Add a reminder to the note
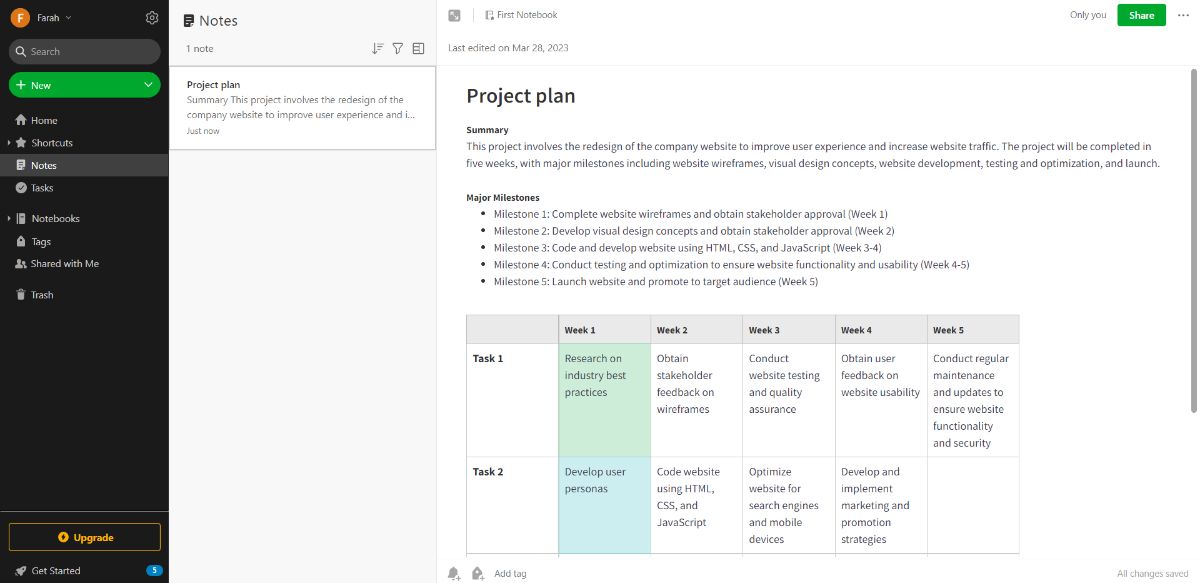The width and height of the screenshot is (1200, 583). [x=453, y=572]
